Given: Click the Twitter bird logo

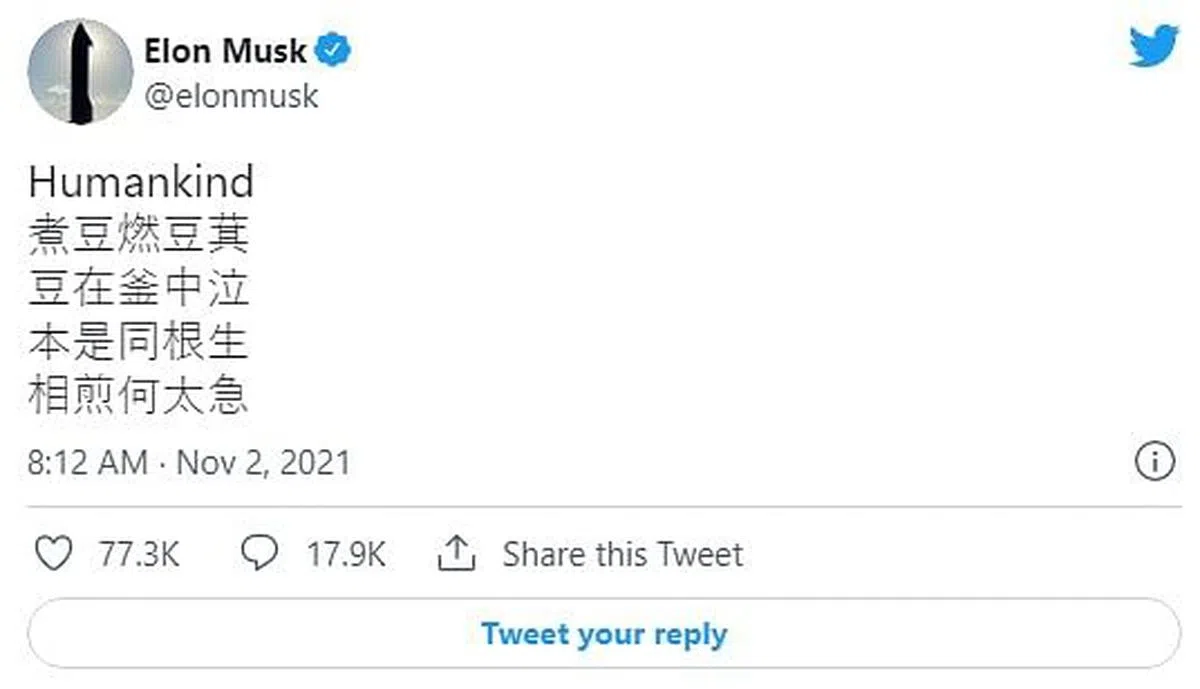Looking at the screenshot, I should 1153,46.
